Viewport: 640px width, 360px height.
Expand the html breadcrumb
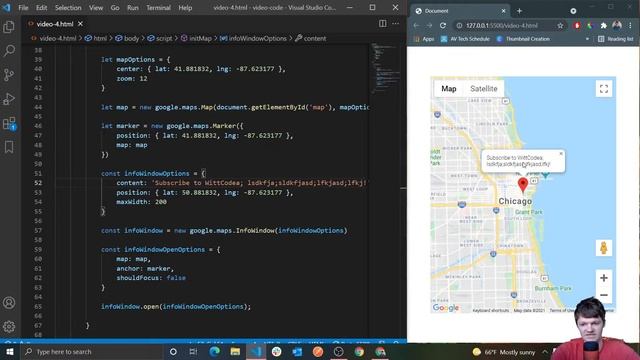click(x=96, y=38)
